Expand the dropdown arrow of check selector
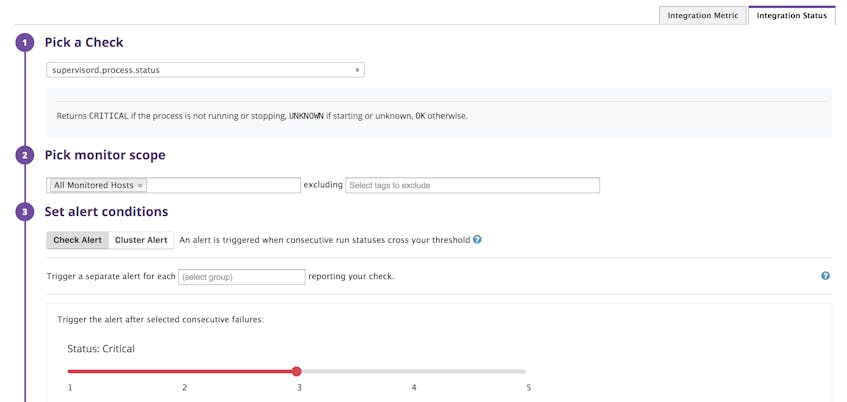The height and width of the screenshot is (402, 847). coord(357,70)
